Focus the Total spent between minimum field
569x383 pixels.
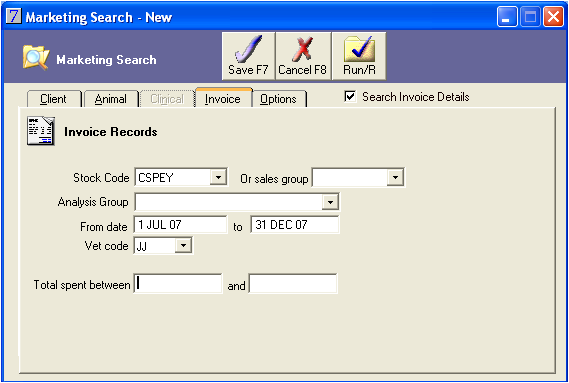tap(178, 284)
